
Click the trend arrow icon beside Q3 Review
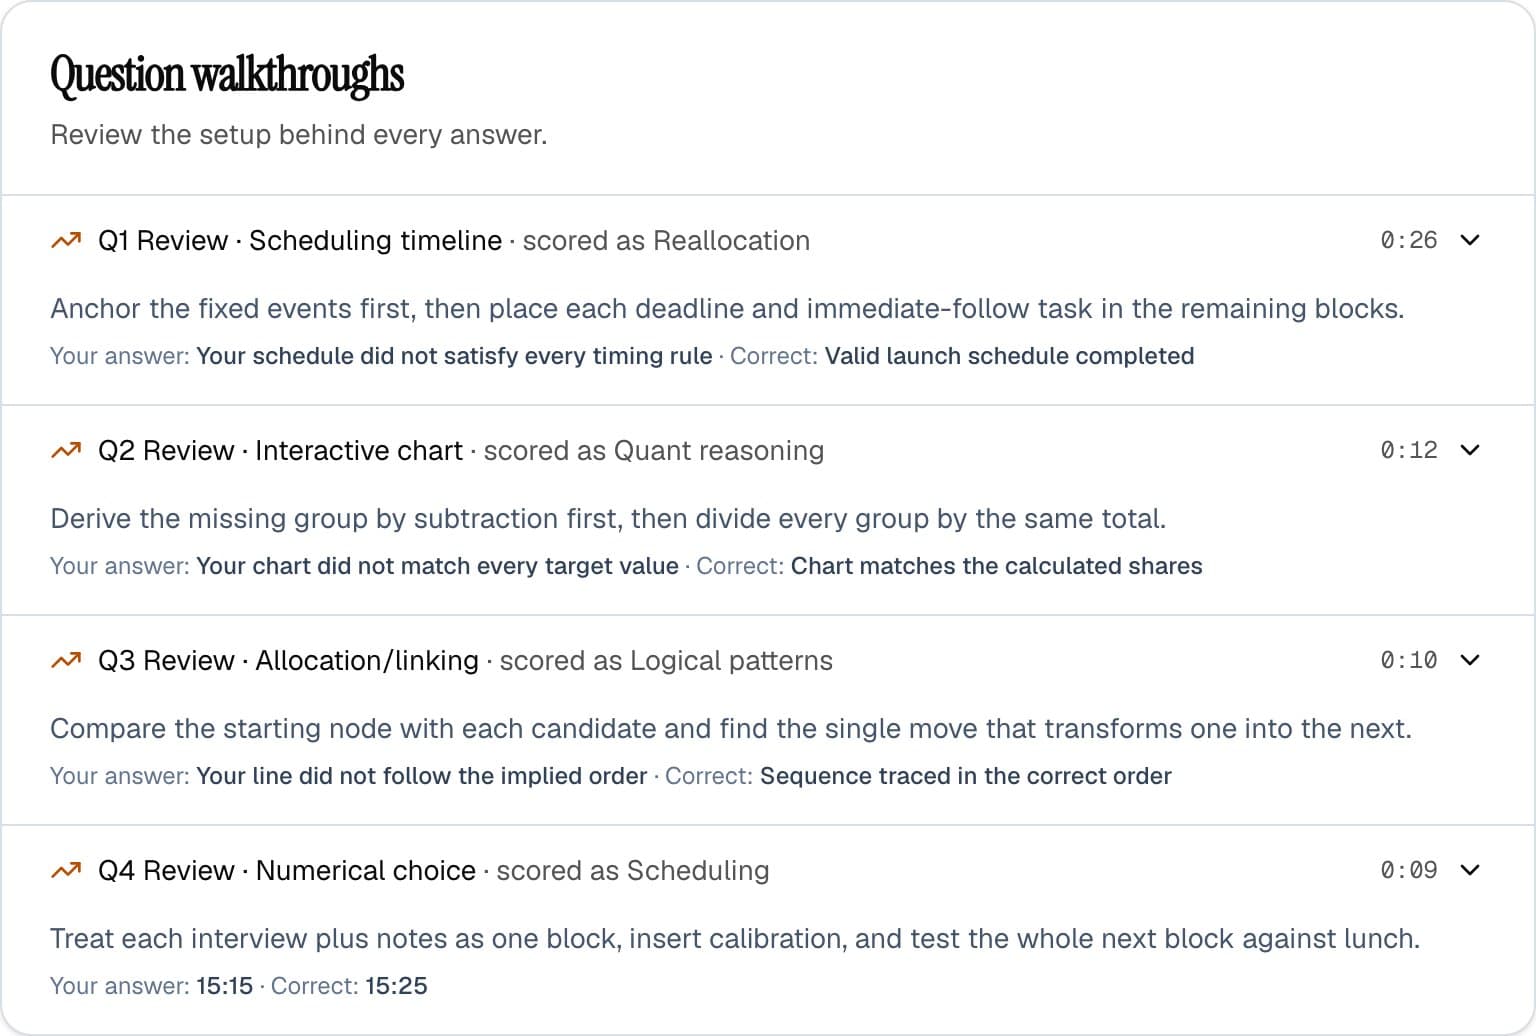pos(66,661)
